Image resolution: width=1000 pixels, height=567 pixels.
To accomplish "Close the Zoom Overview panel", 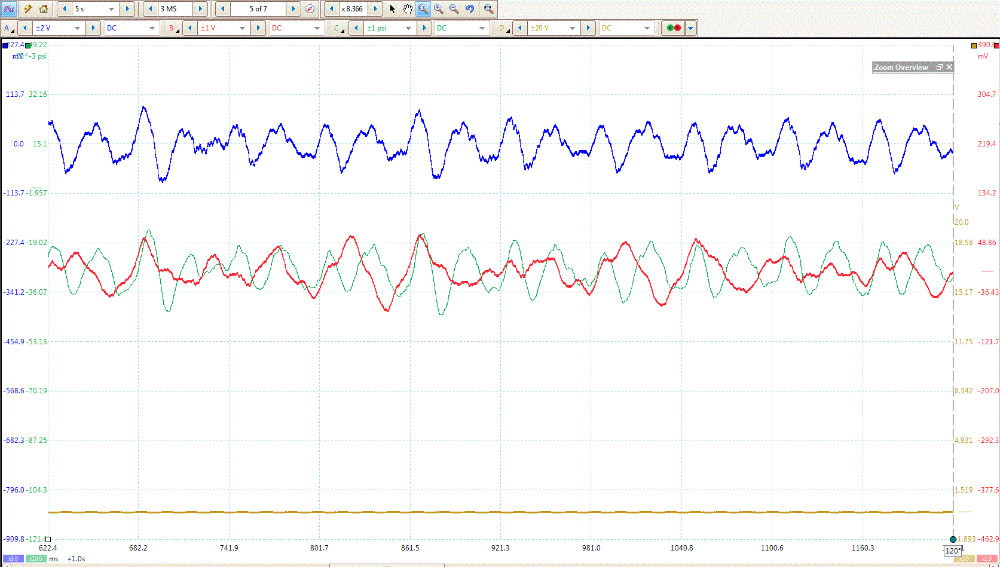I will [x=949, y=67].
